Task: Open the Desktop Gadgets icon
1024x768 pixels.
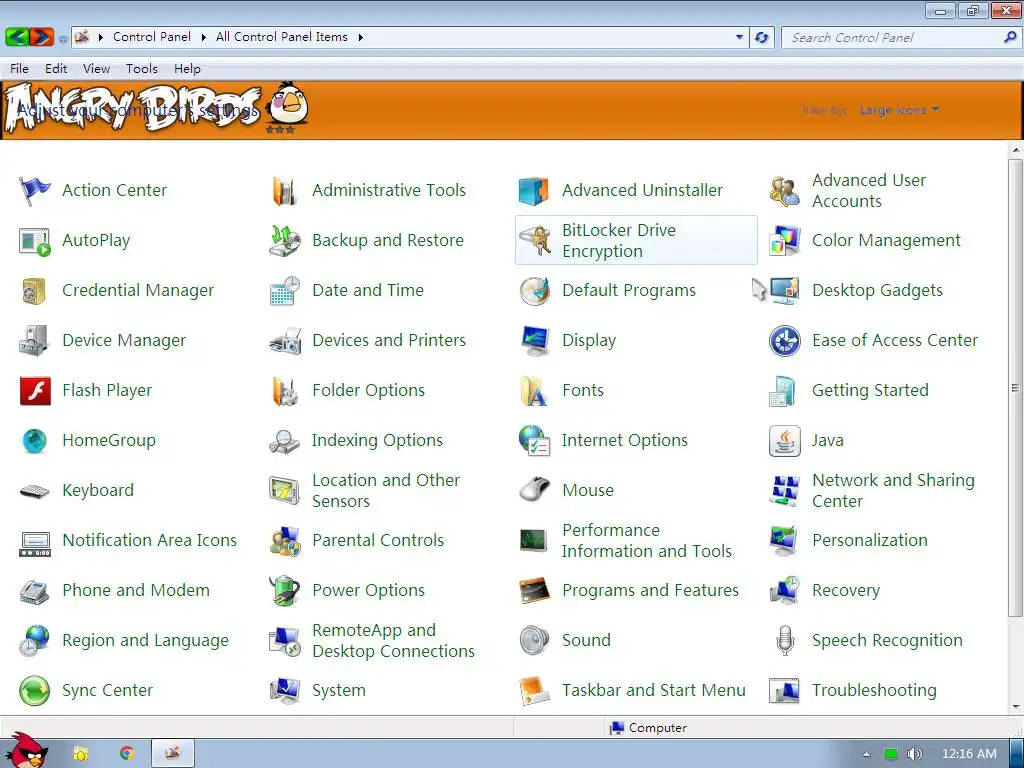Action: [x=784, y=291]
